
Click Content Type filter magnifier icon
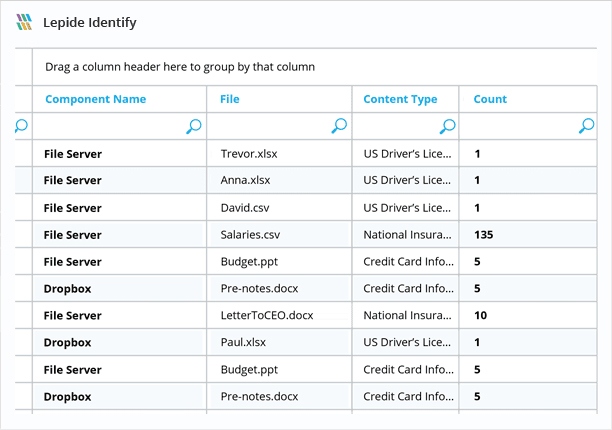pos(448,126)
